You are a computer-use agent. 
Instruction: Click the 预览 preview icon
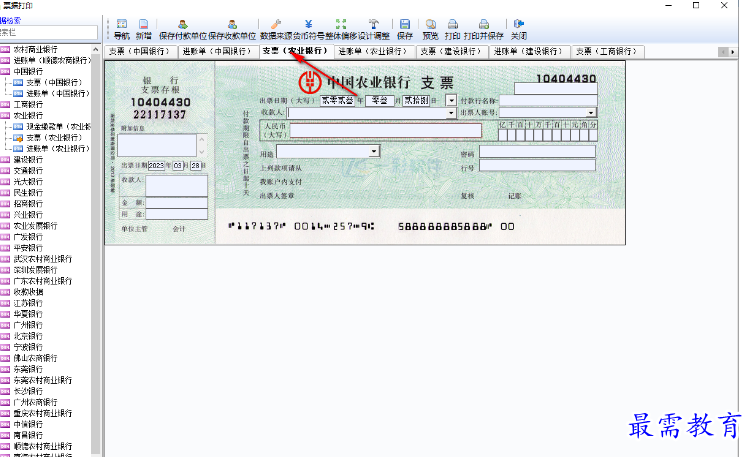[x=430, y=24]
